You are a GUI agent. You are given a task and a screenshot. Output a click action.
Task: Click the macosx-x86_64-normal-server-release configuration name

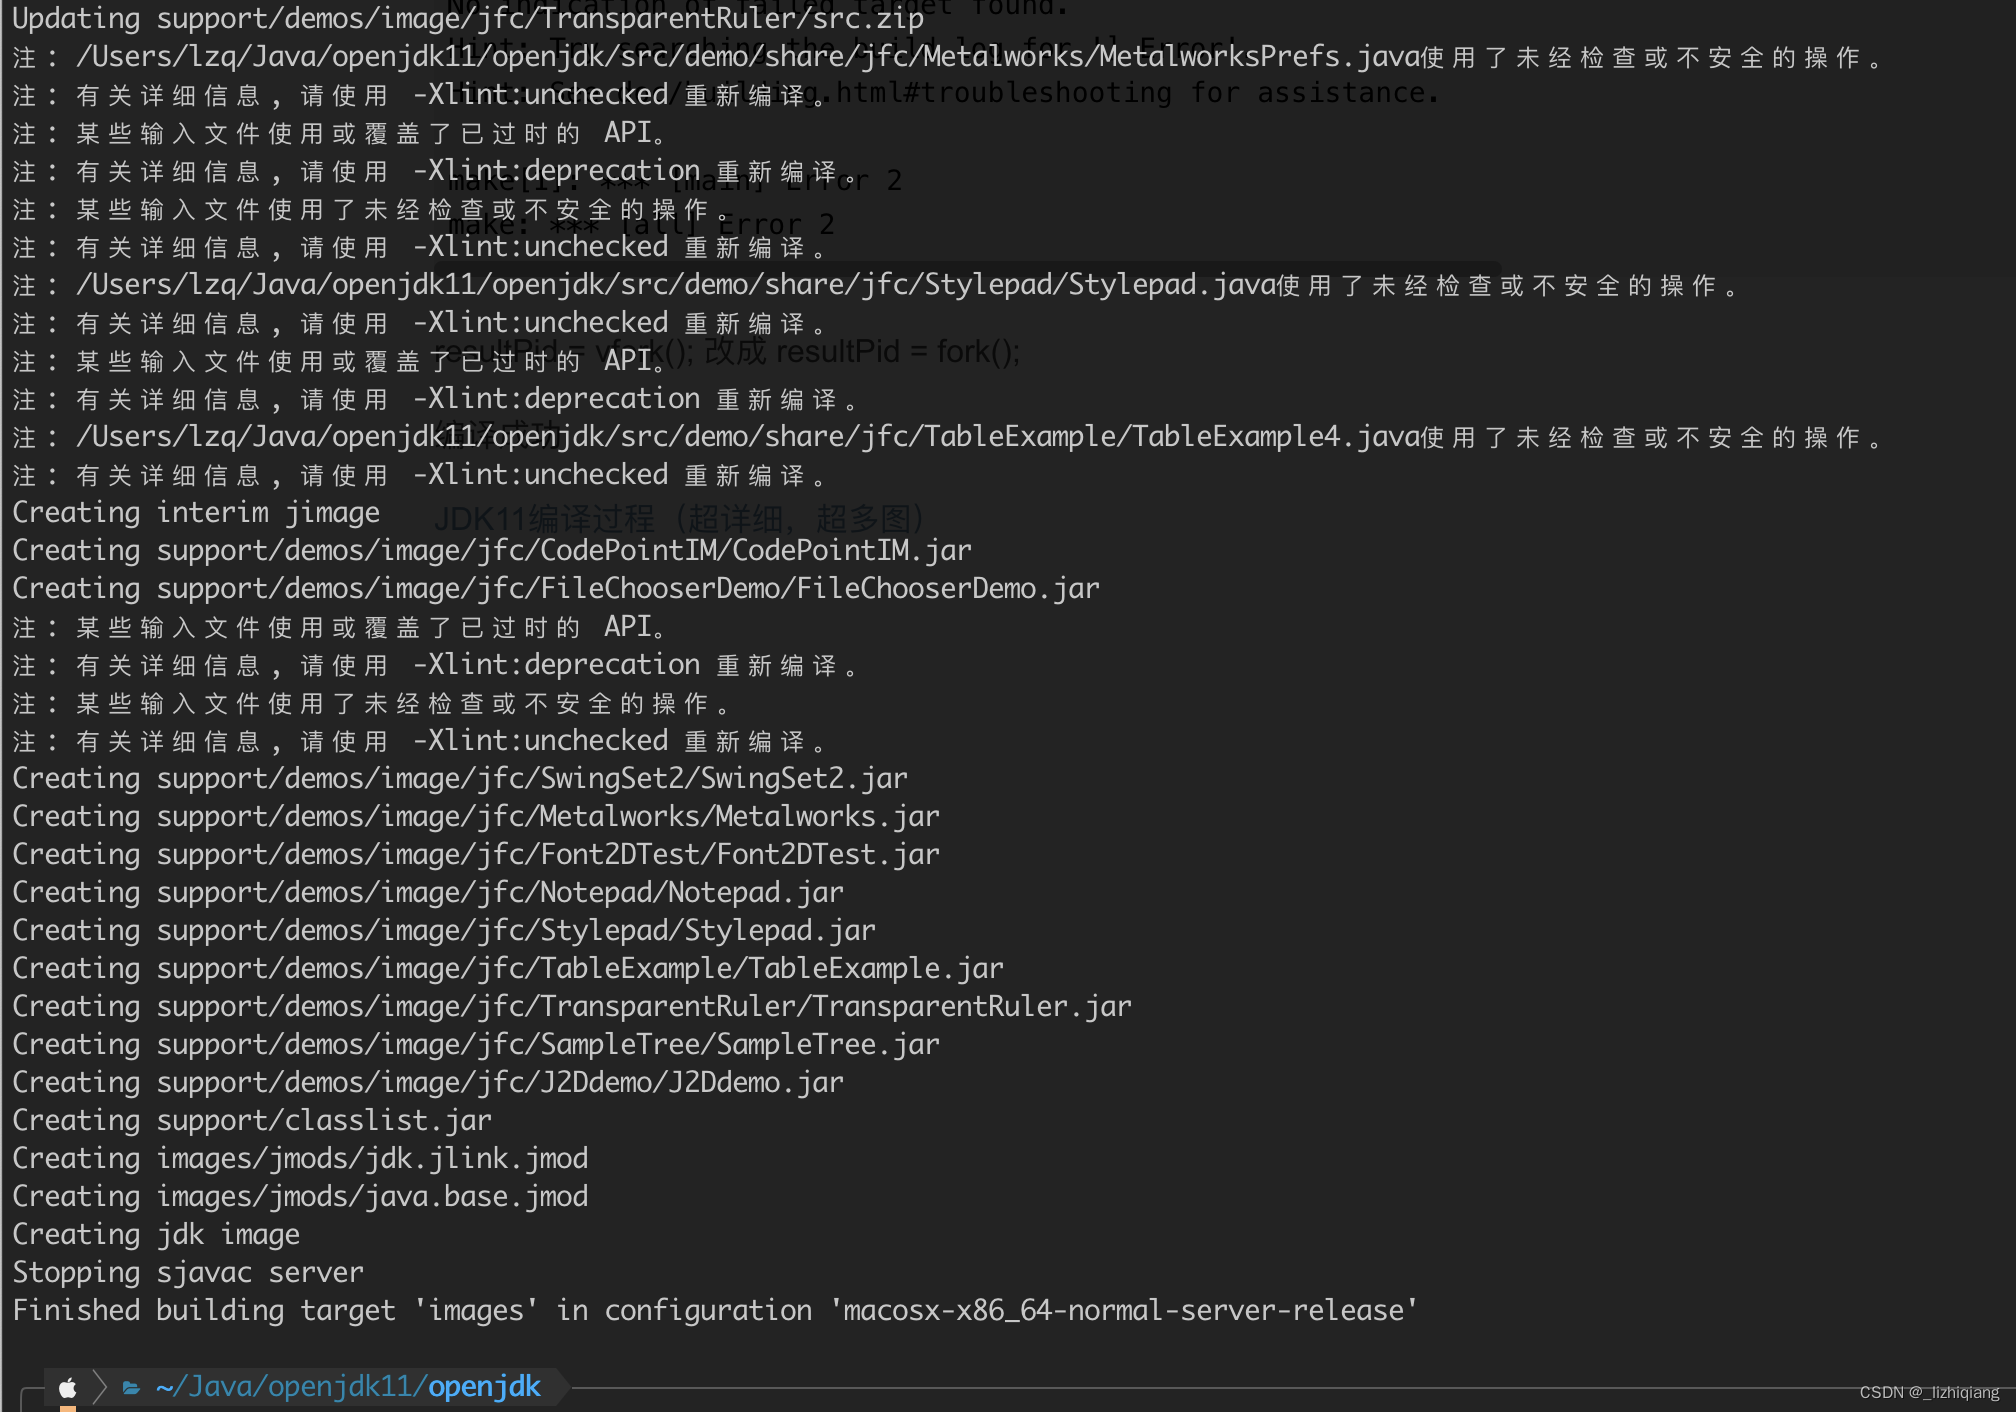pyautogui.click(x=1123, y=1310)
